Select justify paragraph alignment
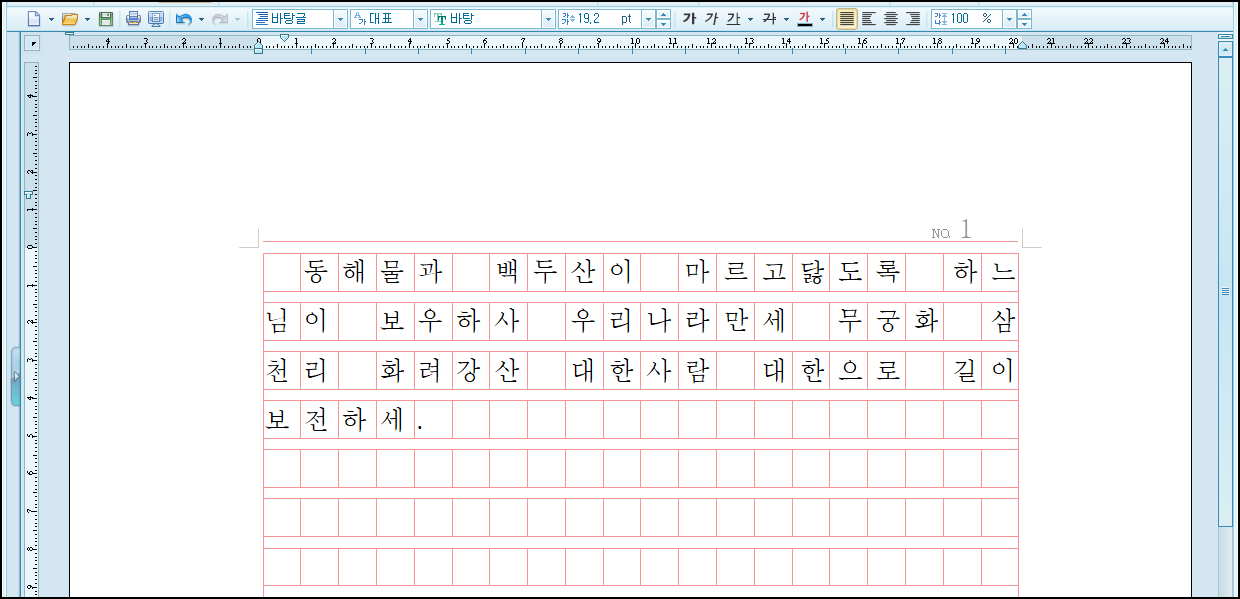 847,19
